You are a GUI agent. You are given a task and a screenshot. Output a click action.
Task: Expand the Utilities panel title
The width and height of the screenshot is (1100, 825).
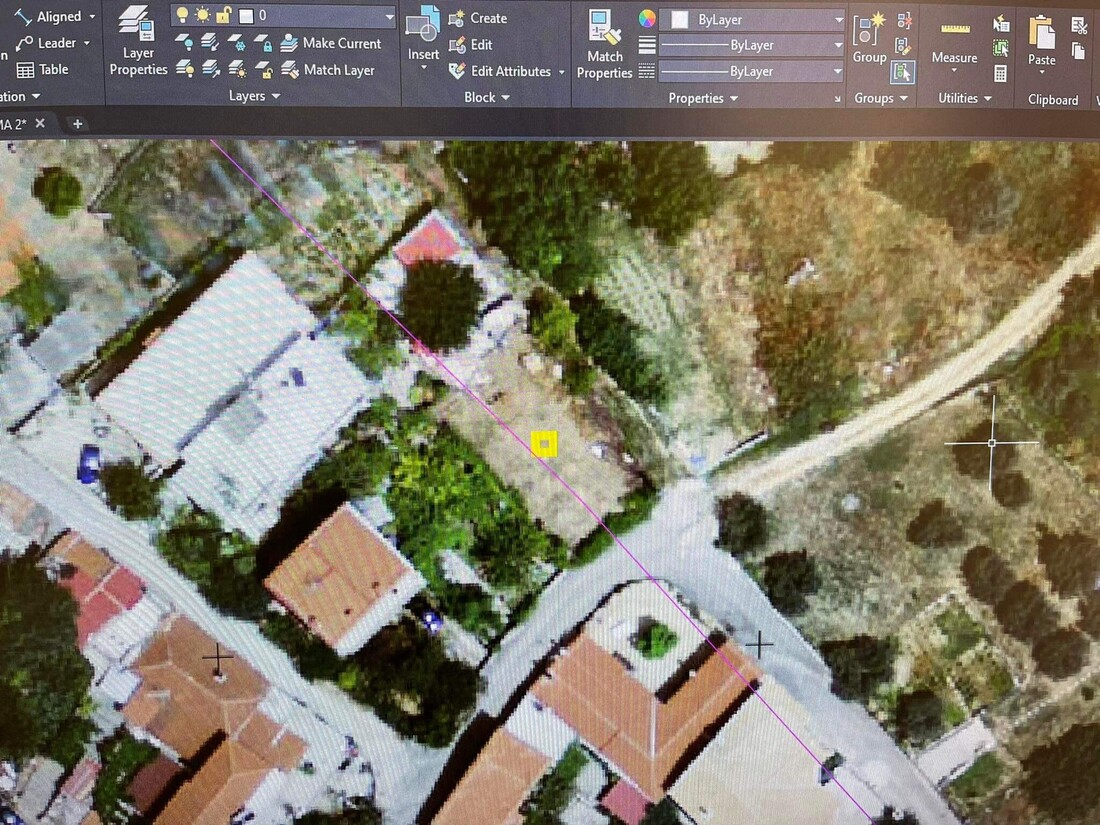(x=965, y=98)
